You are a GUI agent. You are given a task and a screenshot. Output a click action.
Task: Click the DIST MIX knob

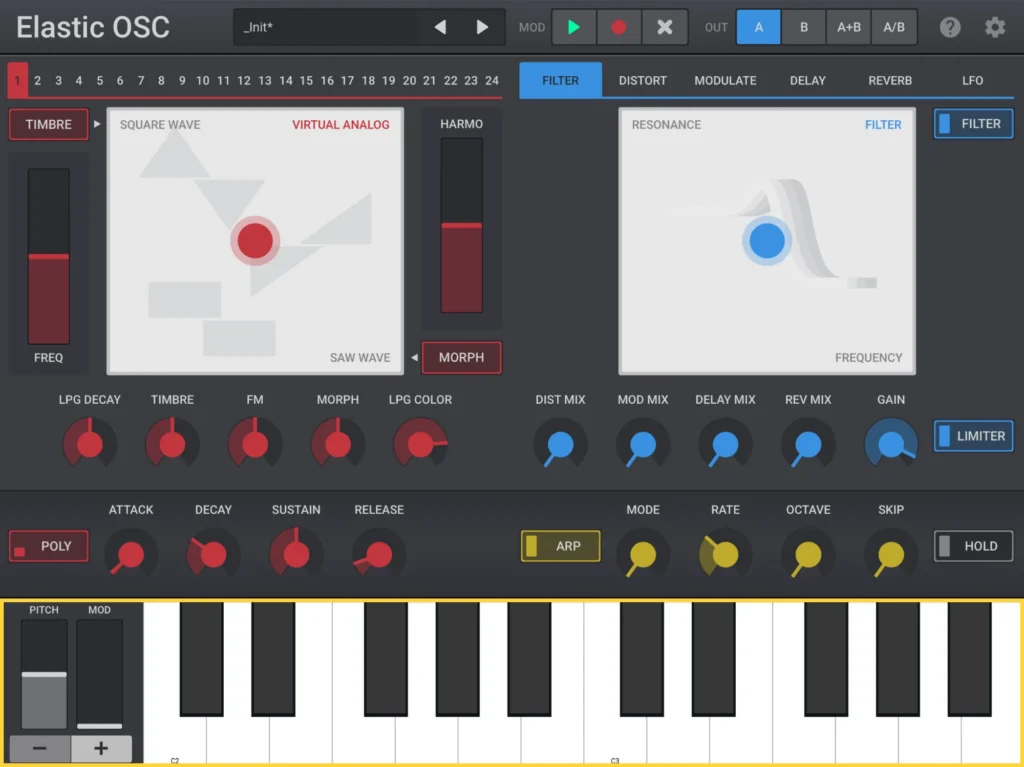click(560, 444)
